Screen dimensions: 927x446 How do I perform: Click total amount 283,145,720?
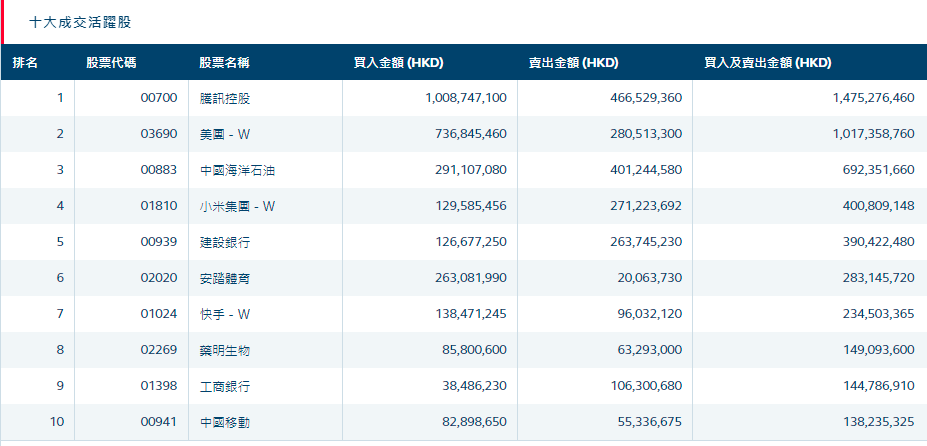click(x=879, y=278)
